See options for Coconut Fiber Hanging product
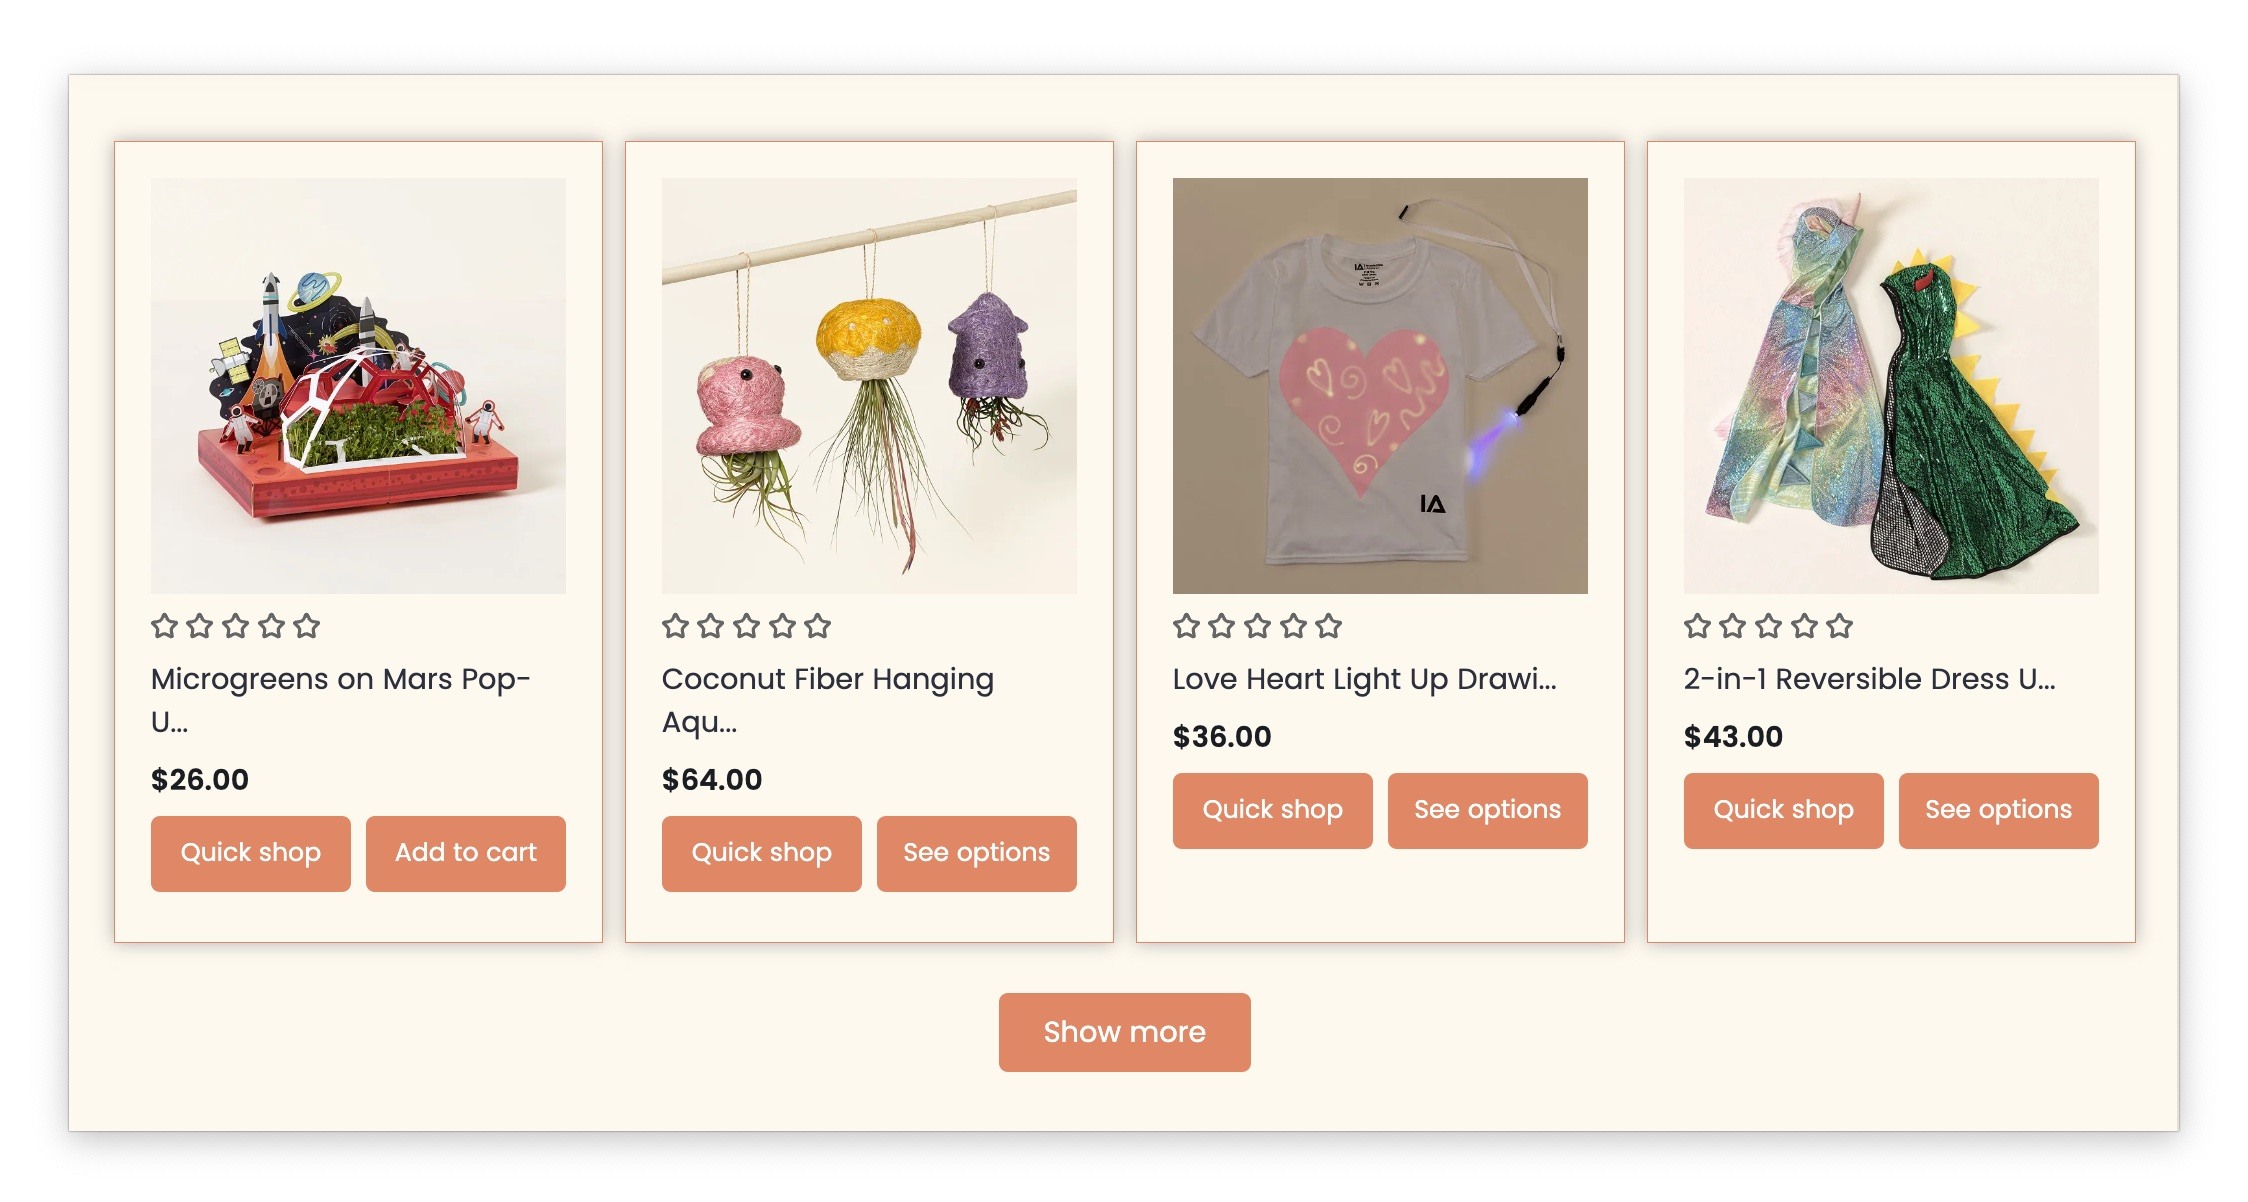This screenshot has width=2248, height=1202. pos(976,853)
